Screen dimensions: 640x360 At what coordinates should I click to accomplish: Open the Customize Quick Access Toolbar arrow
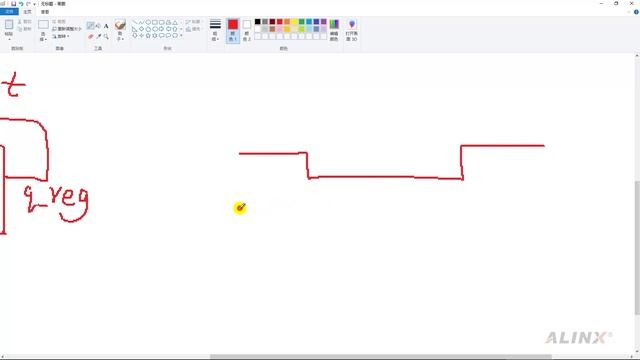pyautogui.click(x=34, y=4)
